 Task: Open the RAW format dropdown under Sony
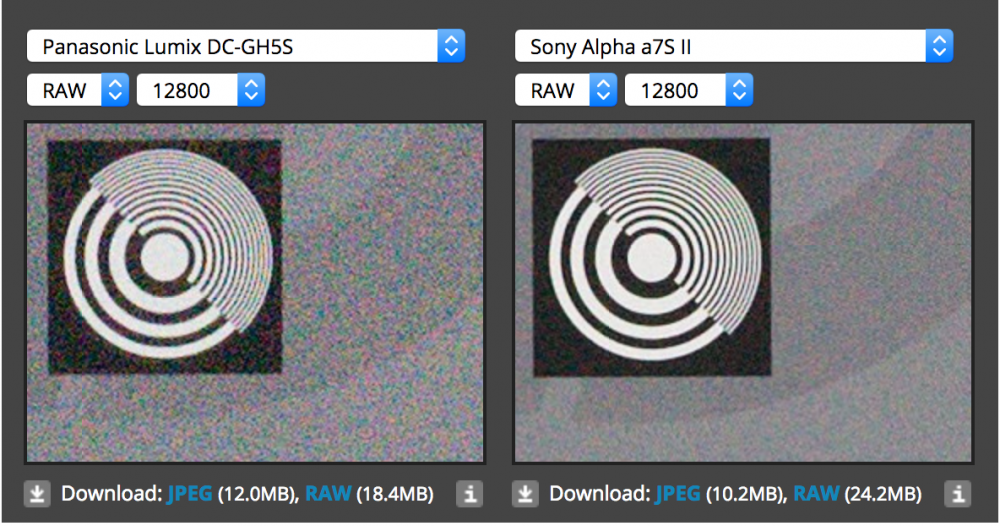coord(566,90)
